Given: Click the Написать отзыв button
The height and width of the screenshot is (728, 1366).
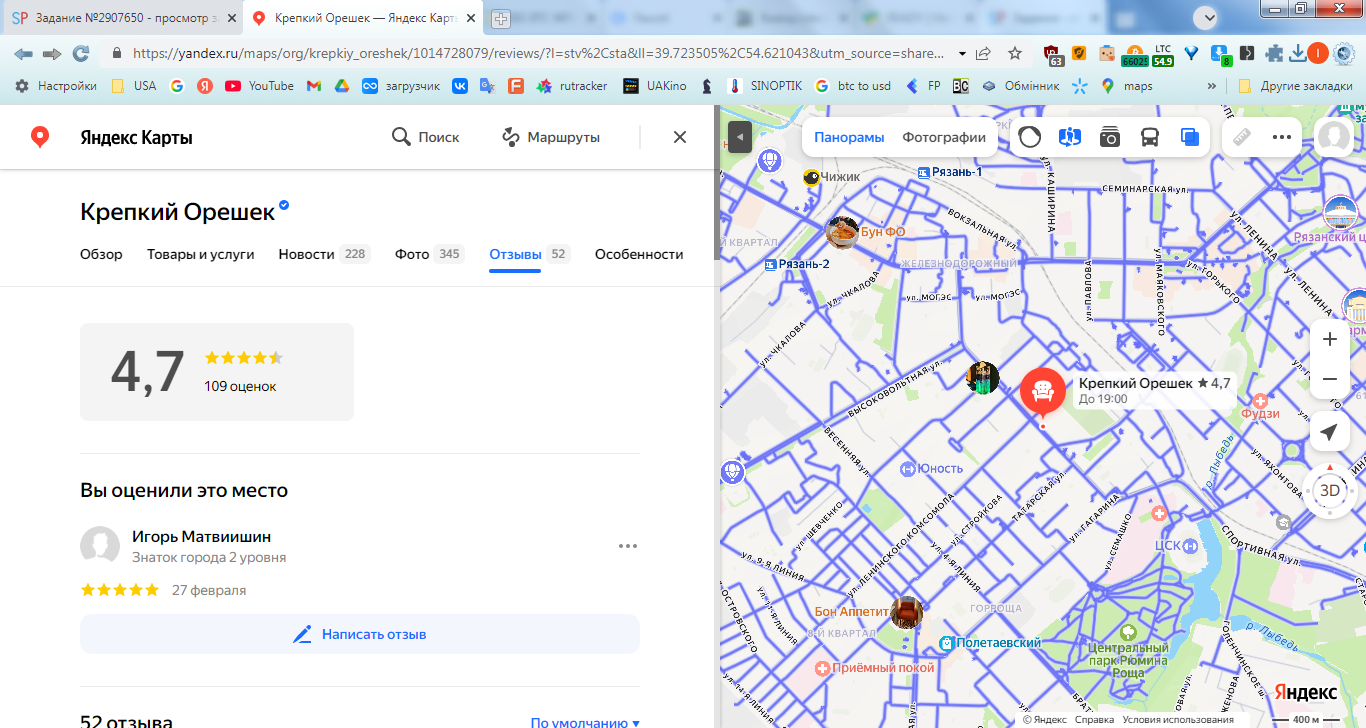Looking at the screenshot, I should click(x=360, y=634).
